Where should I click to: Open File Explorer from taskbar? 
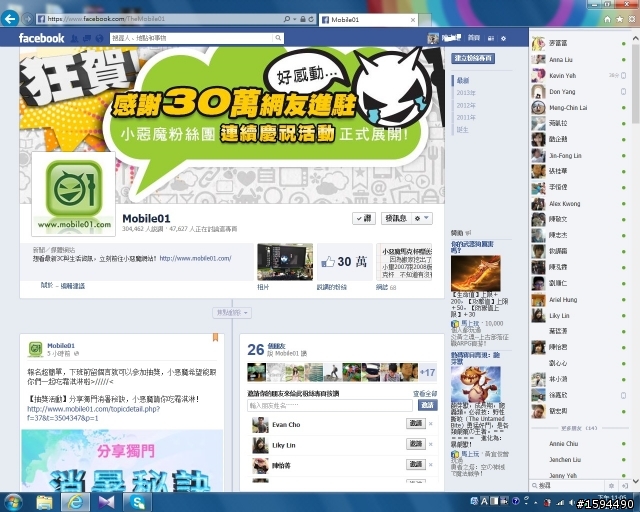(44, 502)
